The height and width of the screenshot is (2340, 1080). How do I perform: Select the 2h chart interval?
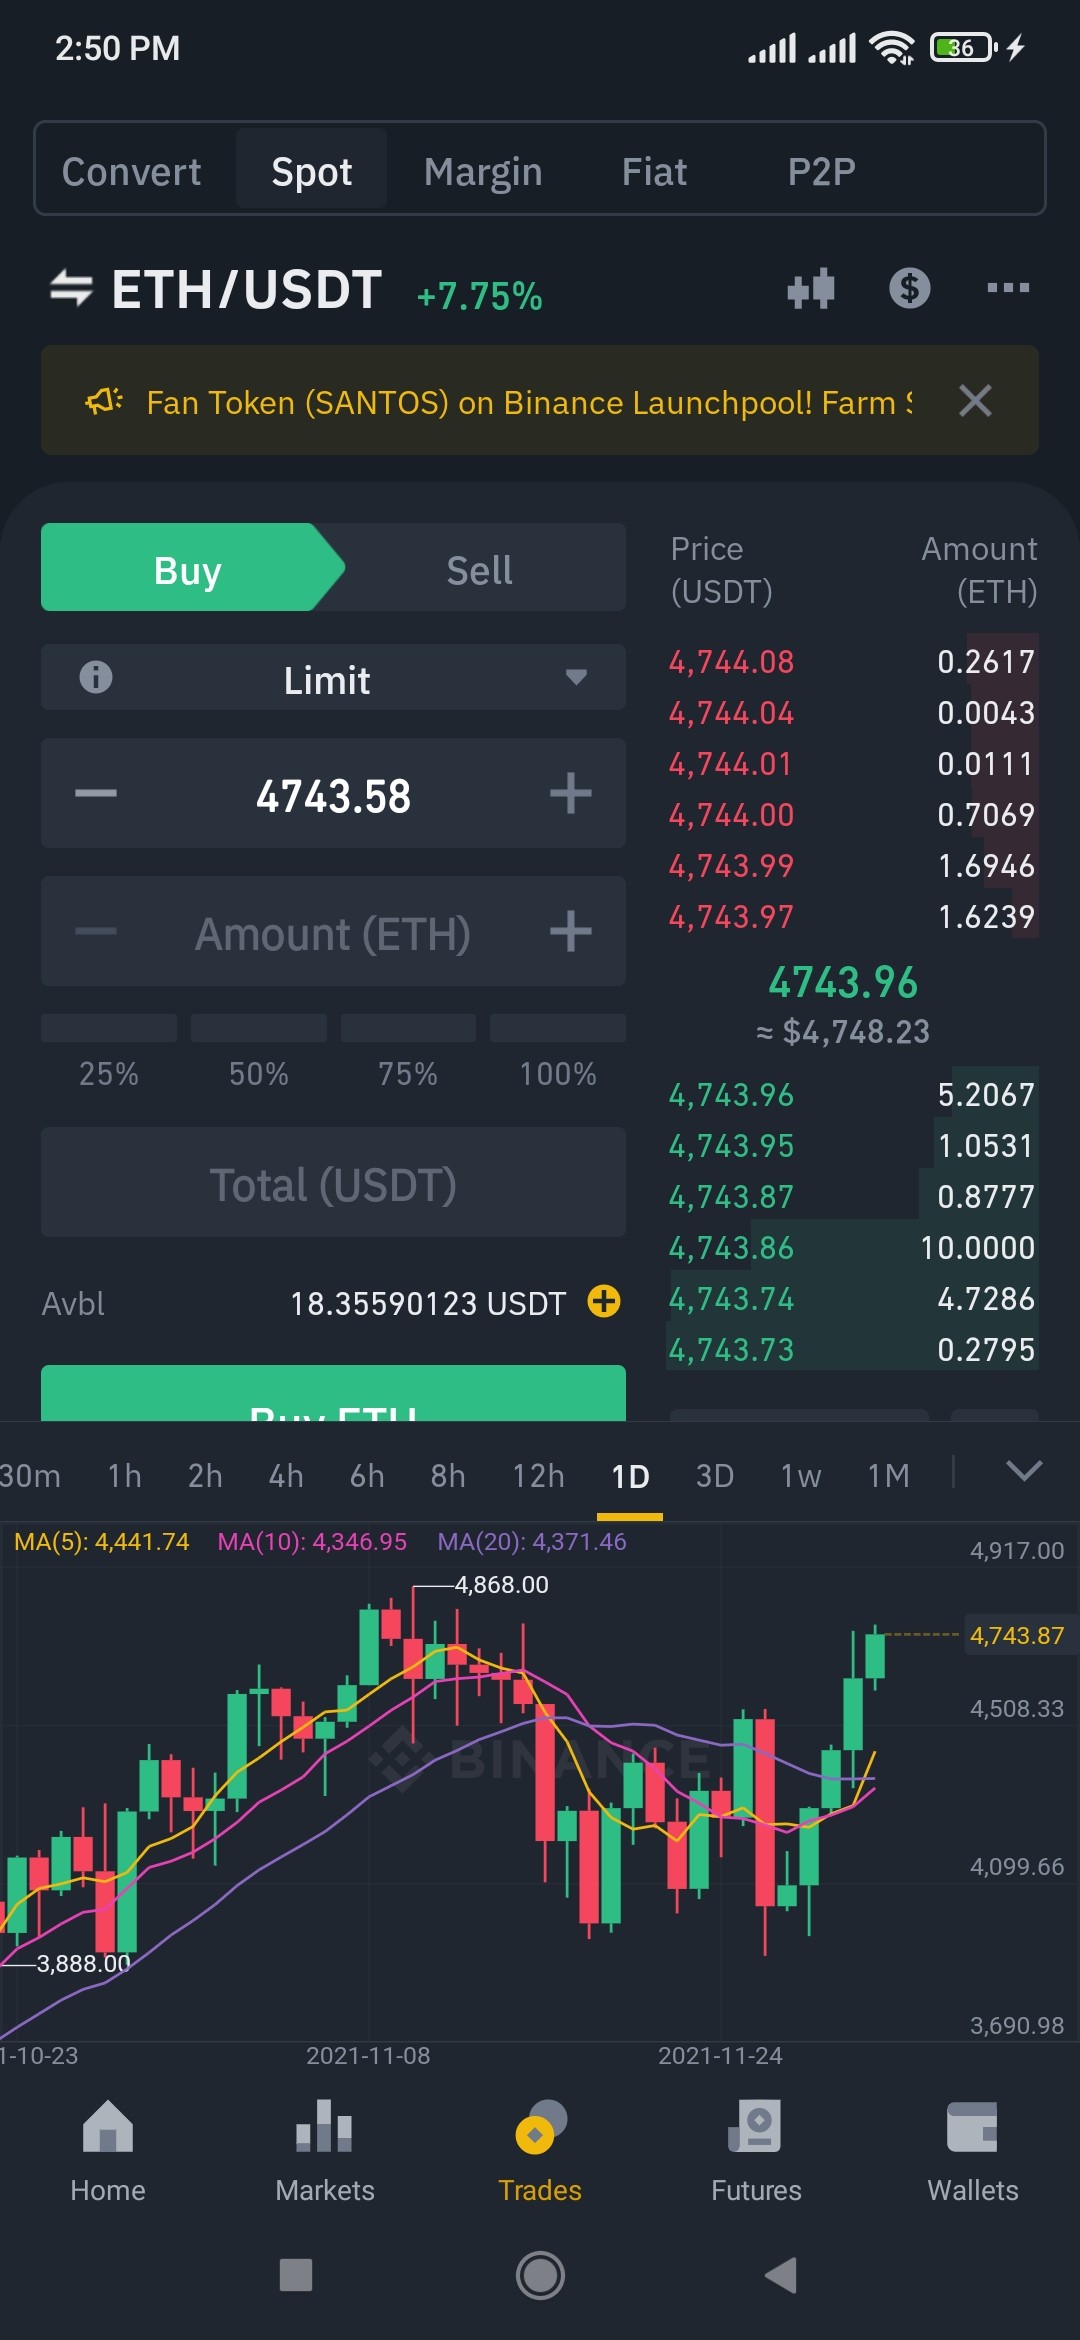[x=205, y=1476]
